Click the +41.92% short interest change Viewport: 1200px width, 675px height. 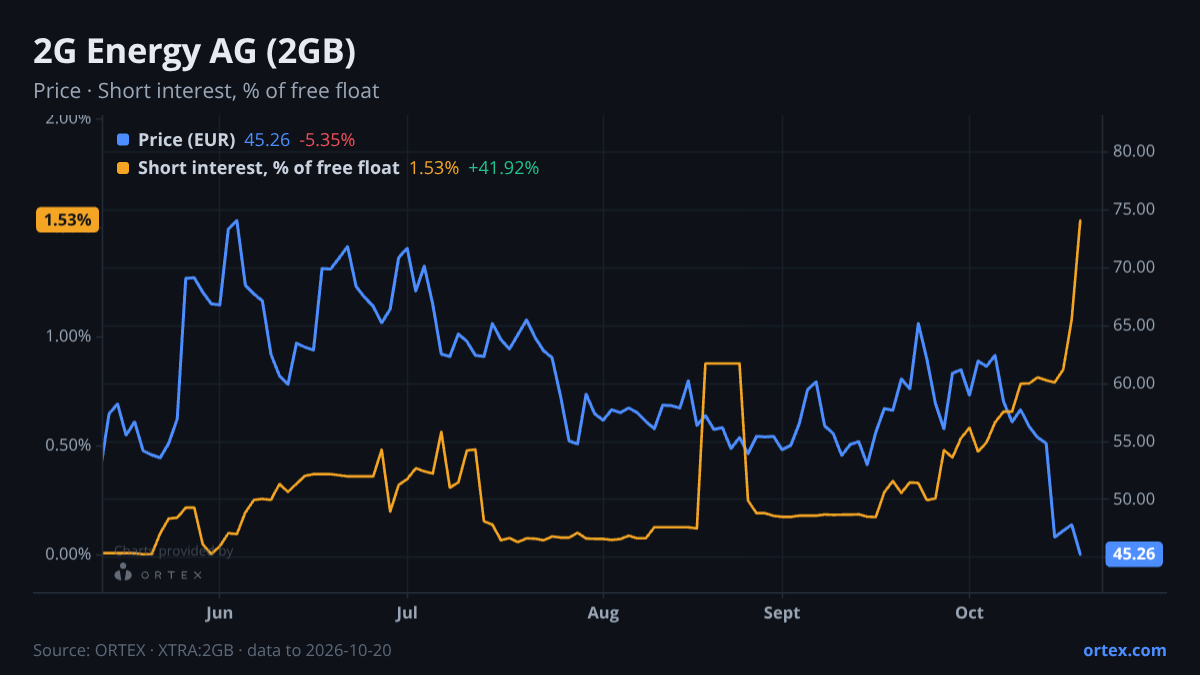click(x=503, y=168)
